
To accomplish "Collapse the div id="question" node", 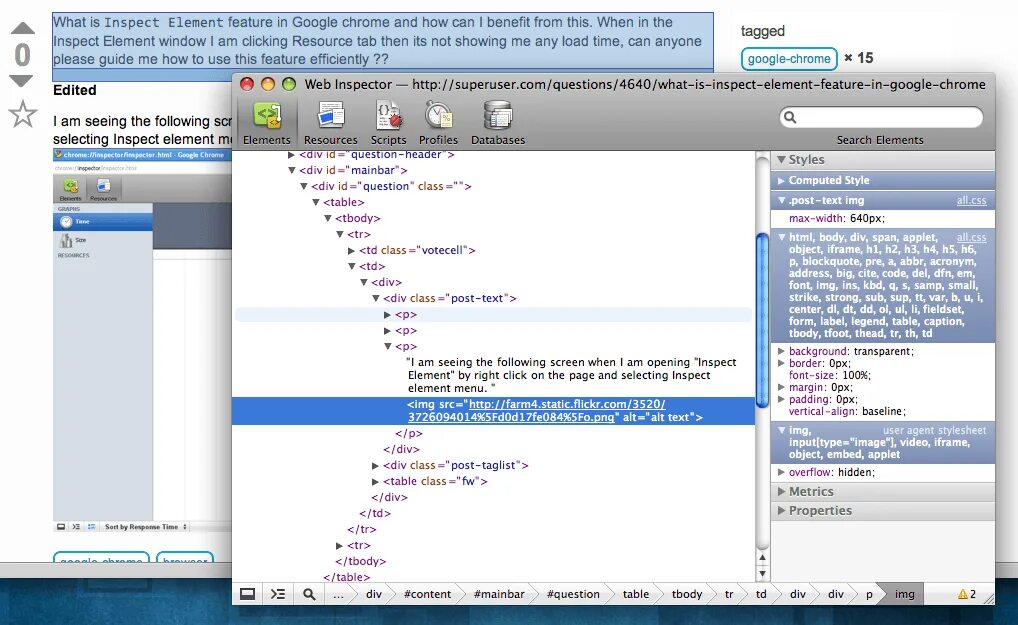I will pyautogui.click(x=304, y=186).
